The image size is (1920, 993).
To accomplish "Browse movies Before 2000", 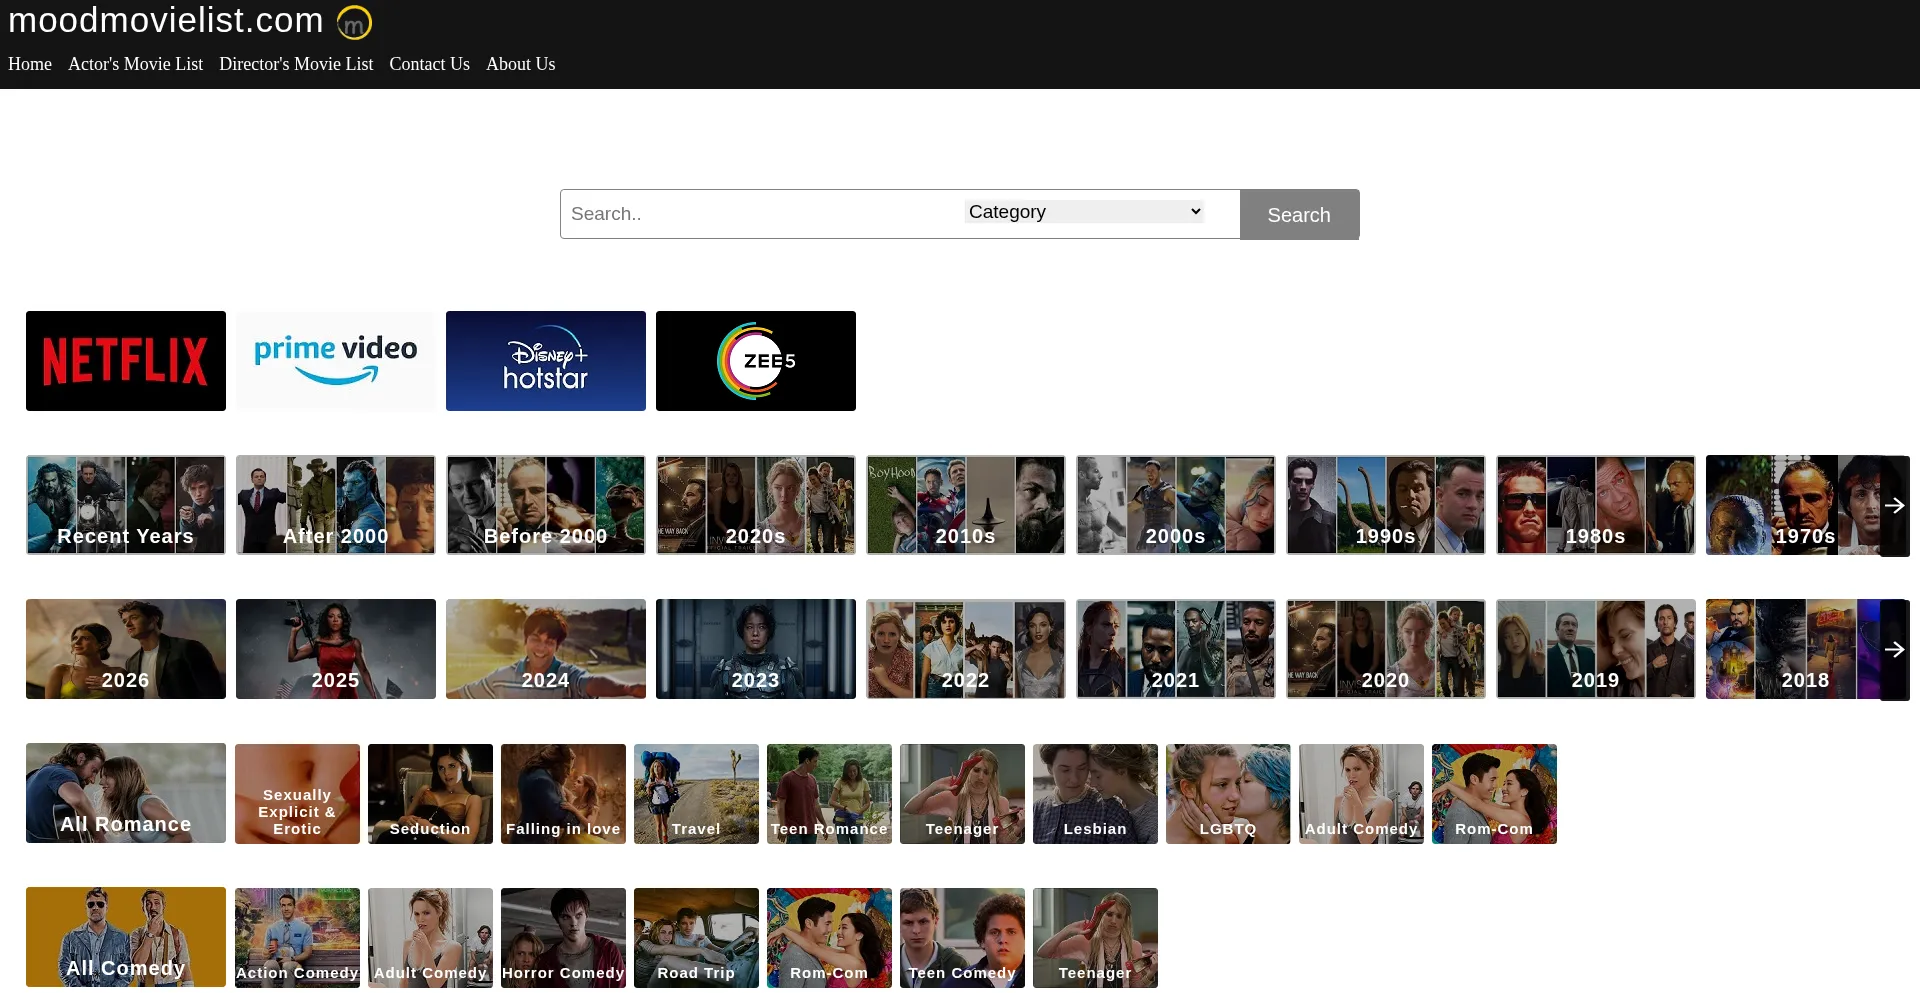I will (546, 505).
